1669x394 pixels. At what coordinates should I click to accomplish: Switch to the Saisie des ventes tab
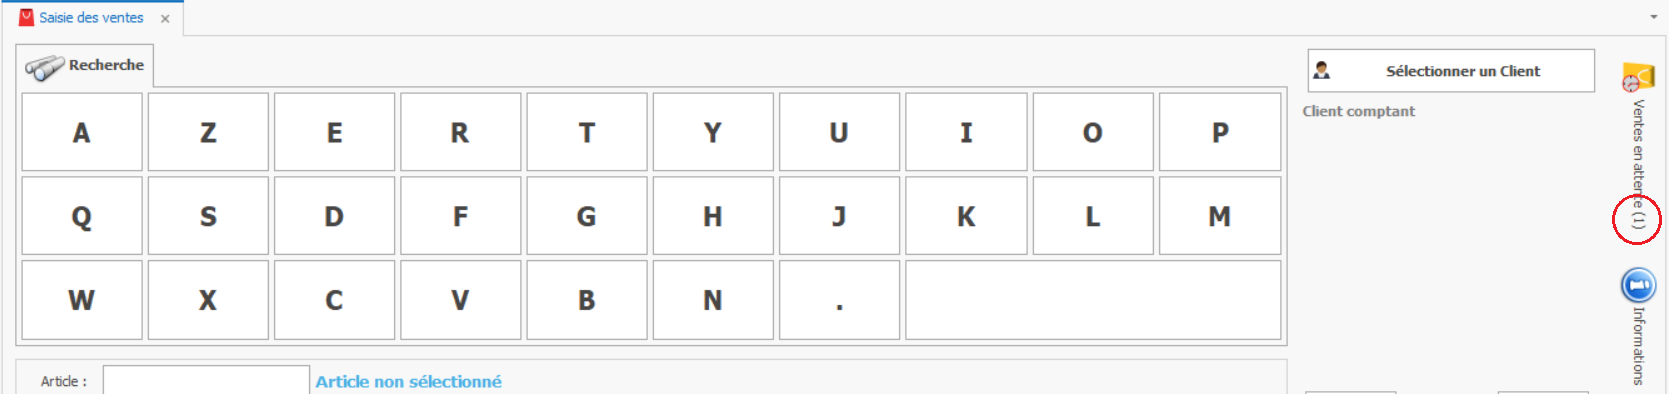pos(91,17)
